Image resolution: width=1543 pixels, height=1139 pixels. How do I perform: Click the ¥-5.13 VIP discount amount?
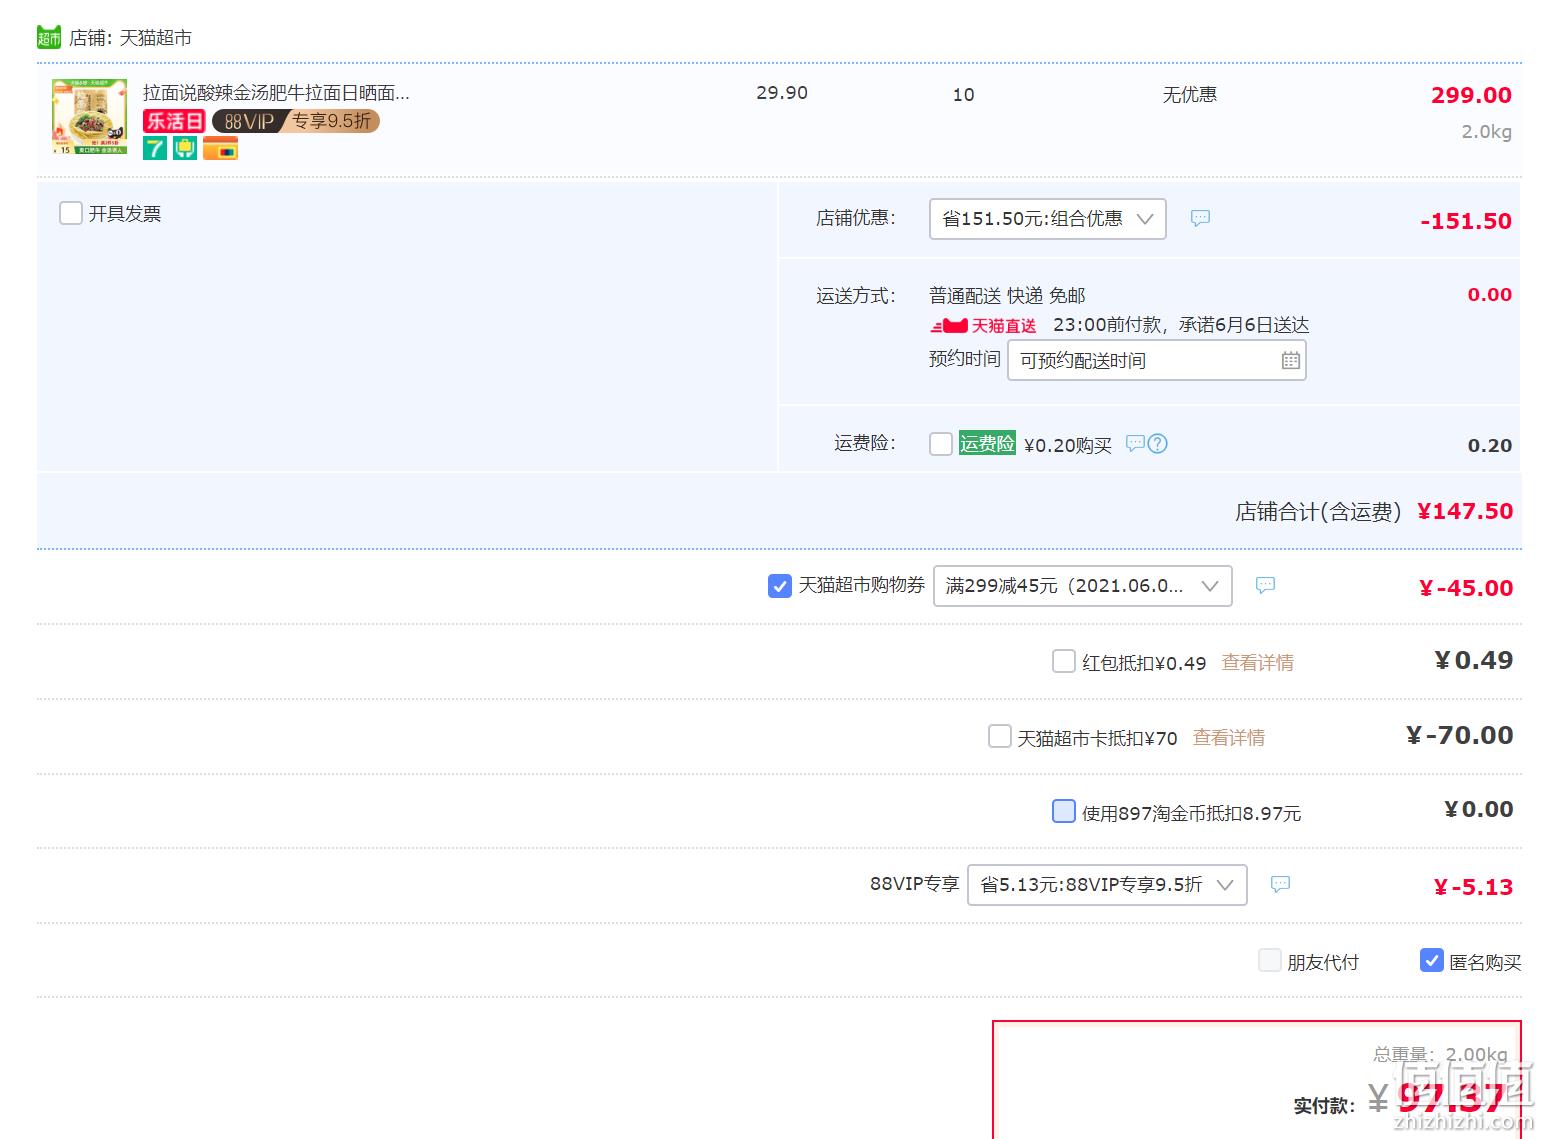tap(1473, 887)
